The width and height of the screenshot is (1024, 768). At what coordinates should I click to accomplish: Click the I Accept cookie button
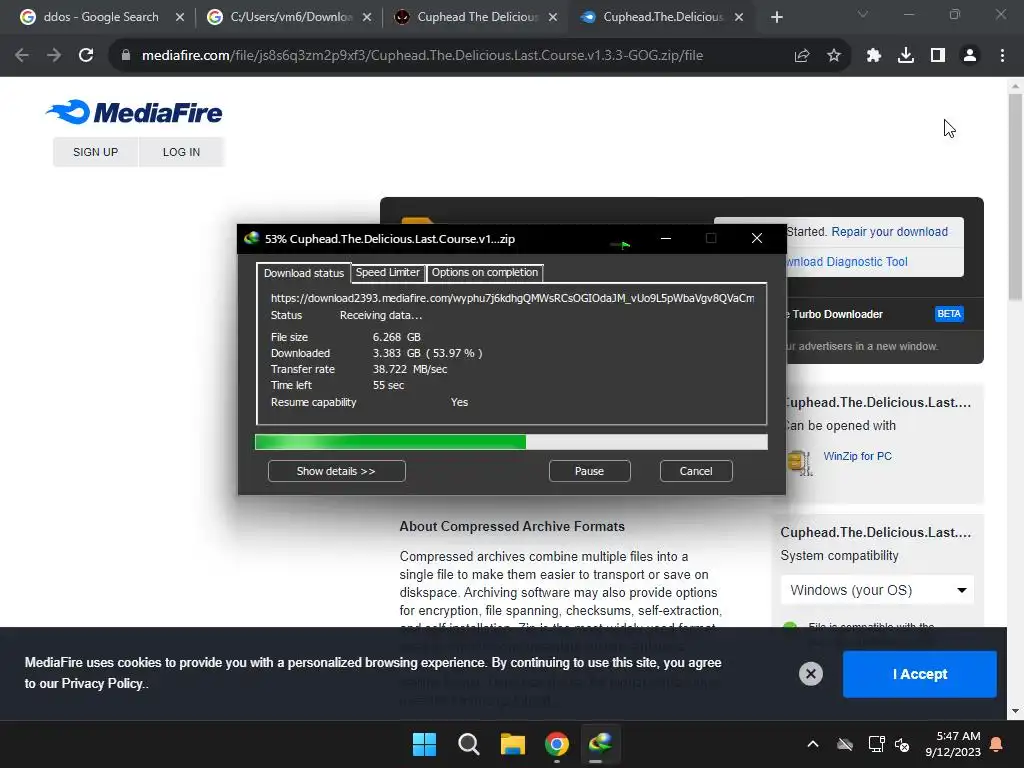[x=920, y=674]
